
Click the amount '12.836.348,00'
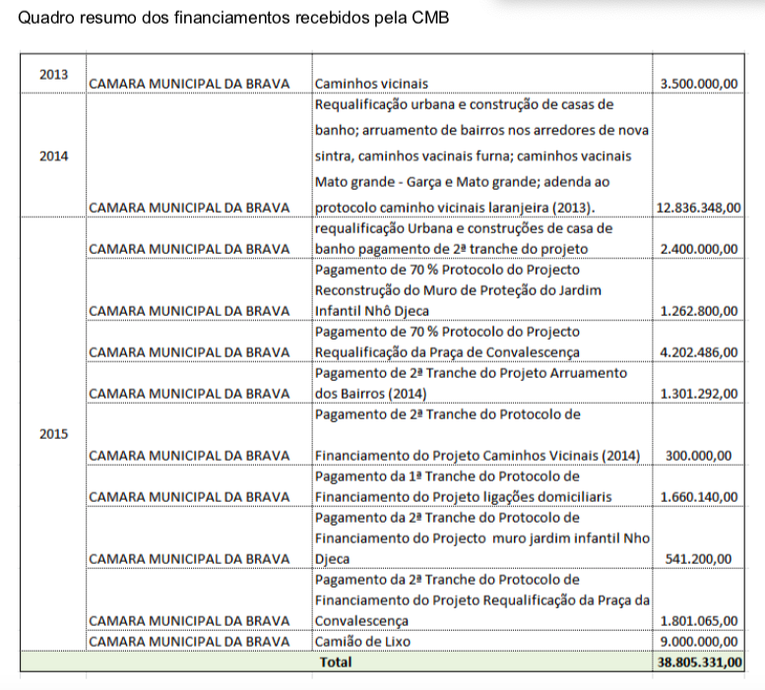coord(699,208)
